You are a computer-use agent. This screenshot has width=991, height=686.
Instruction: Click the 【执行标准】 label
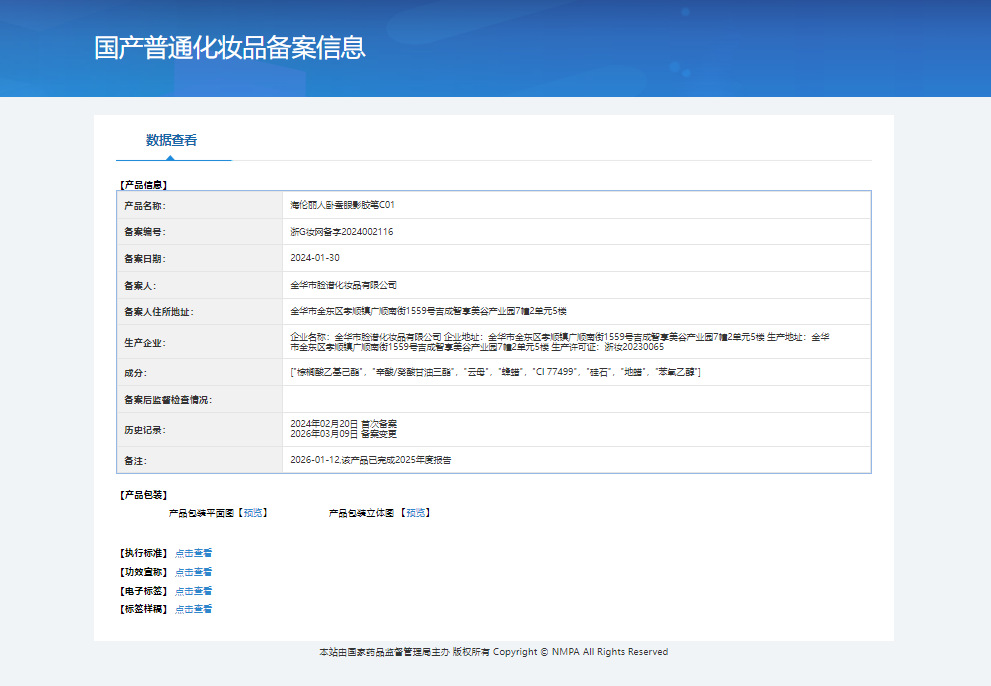pos(143,553)
